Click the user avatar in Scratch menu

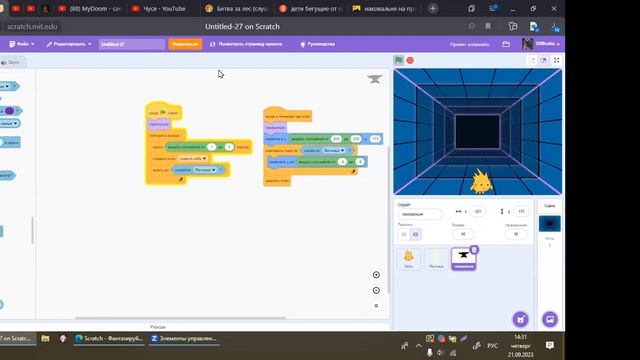pos(527,44)
